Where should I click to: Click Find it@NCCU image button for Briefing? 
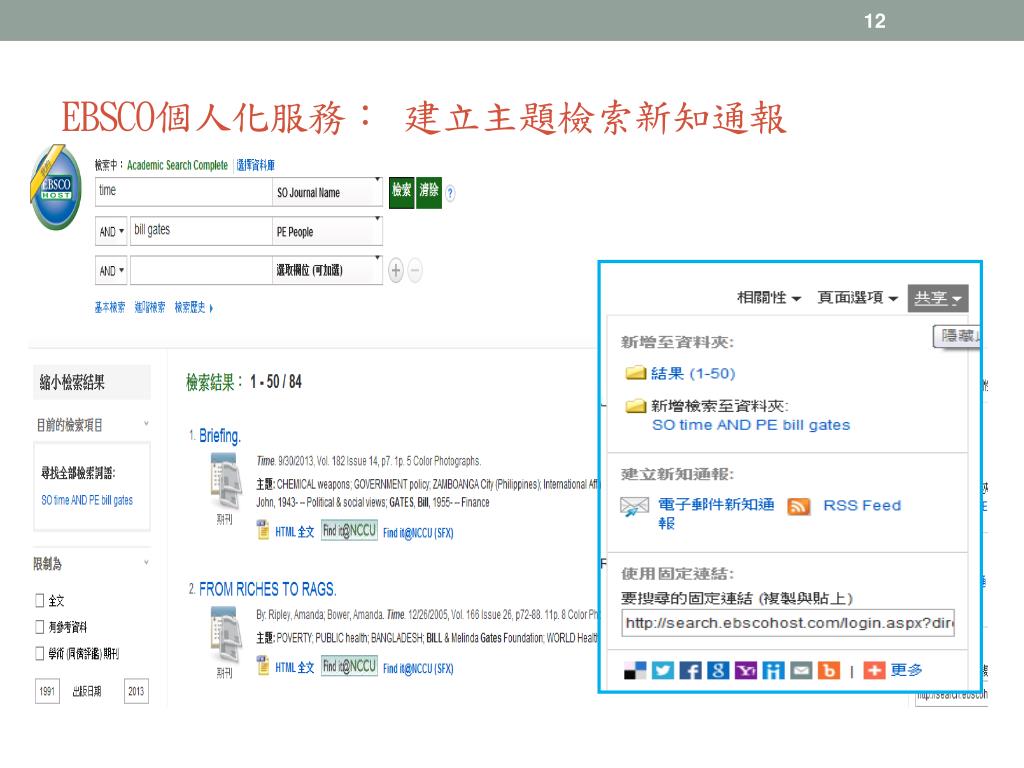pos(349,530)
